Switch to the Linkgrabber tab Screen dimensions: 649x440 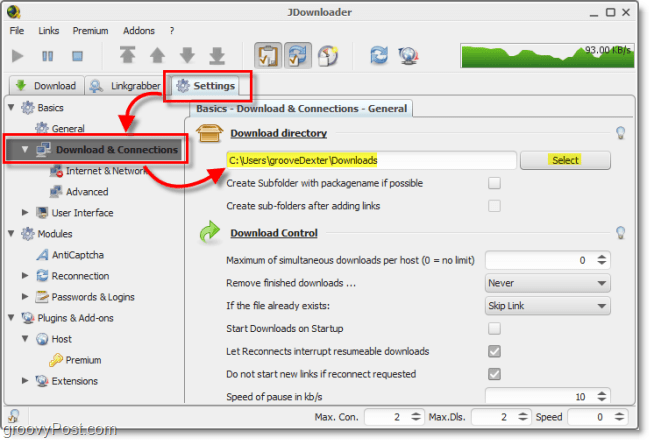(x=125, y=86)
